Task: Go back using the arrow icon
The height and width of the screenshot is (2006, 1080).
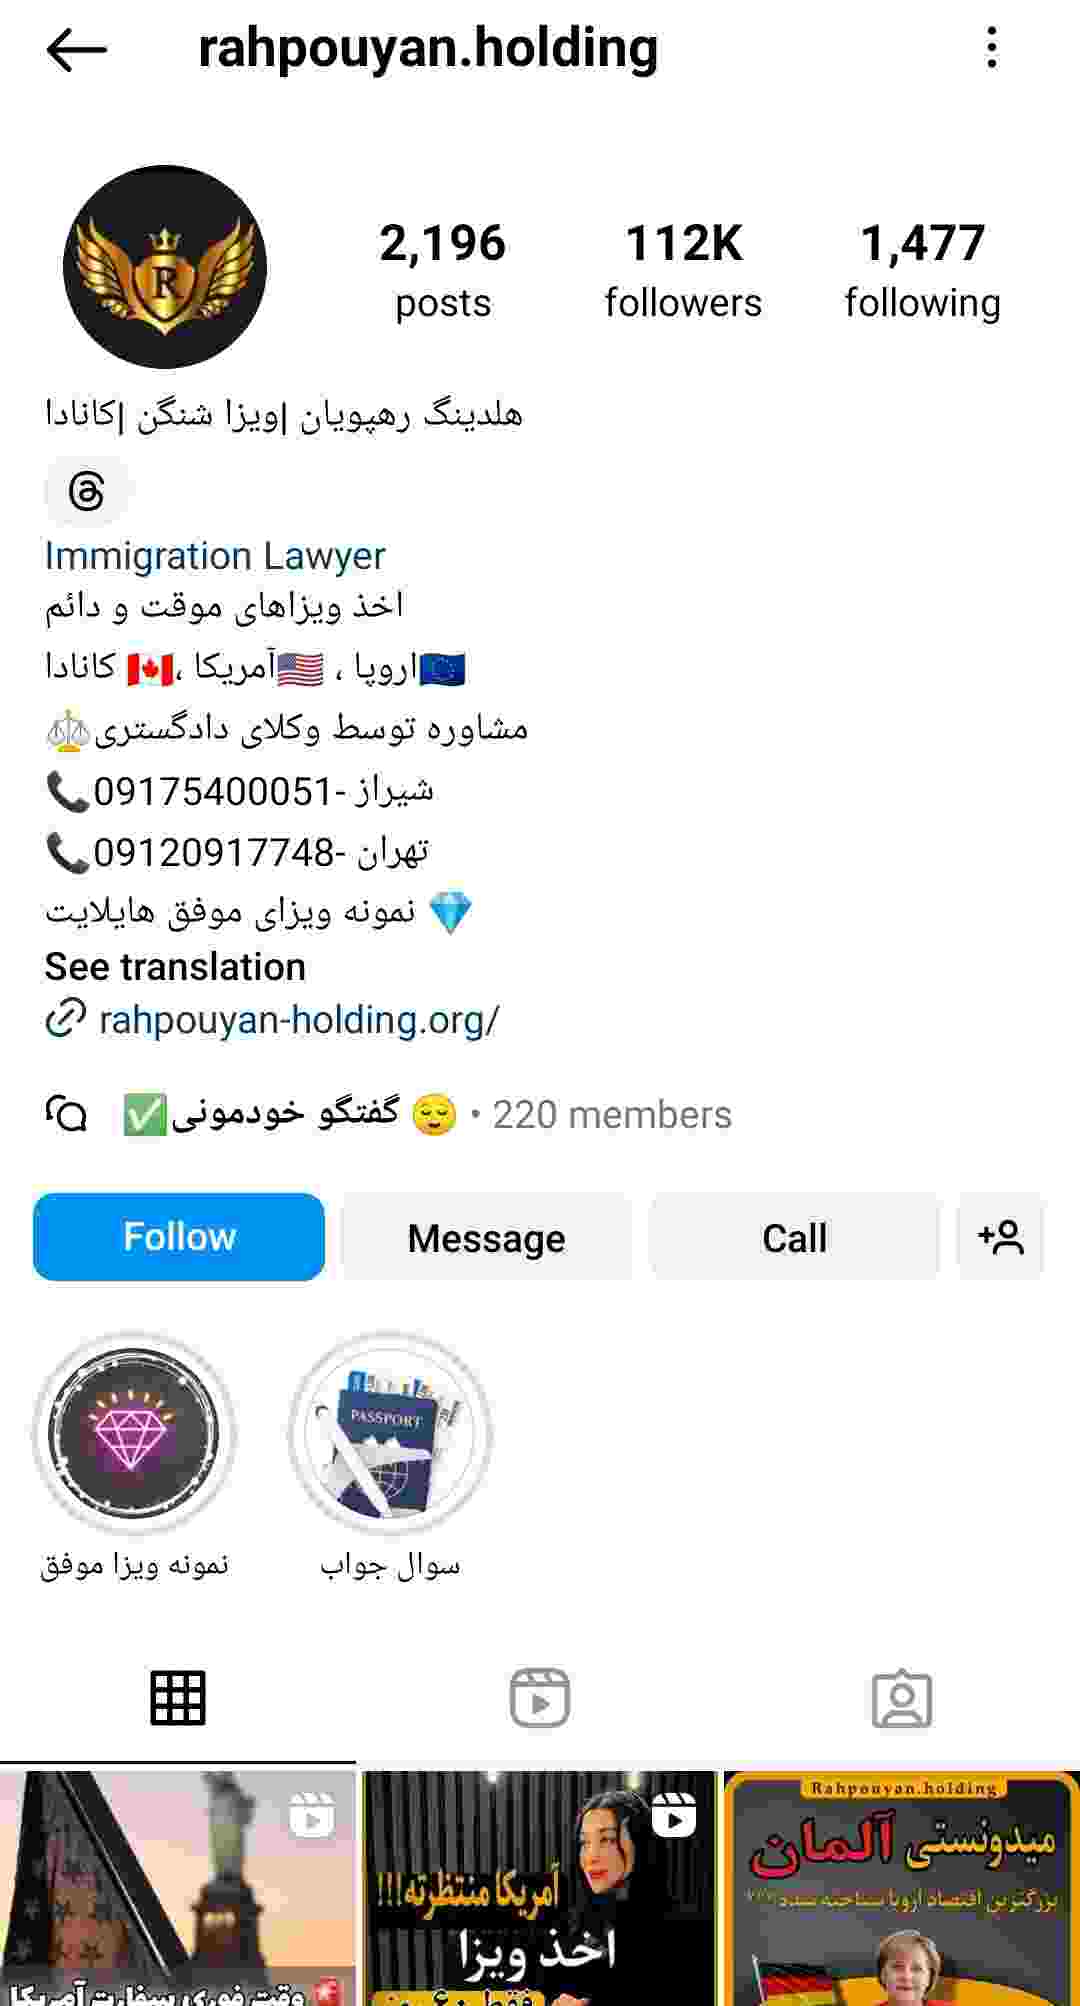Action: 76,49
